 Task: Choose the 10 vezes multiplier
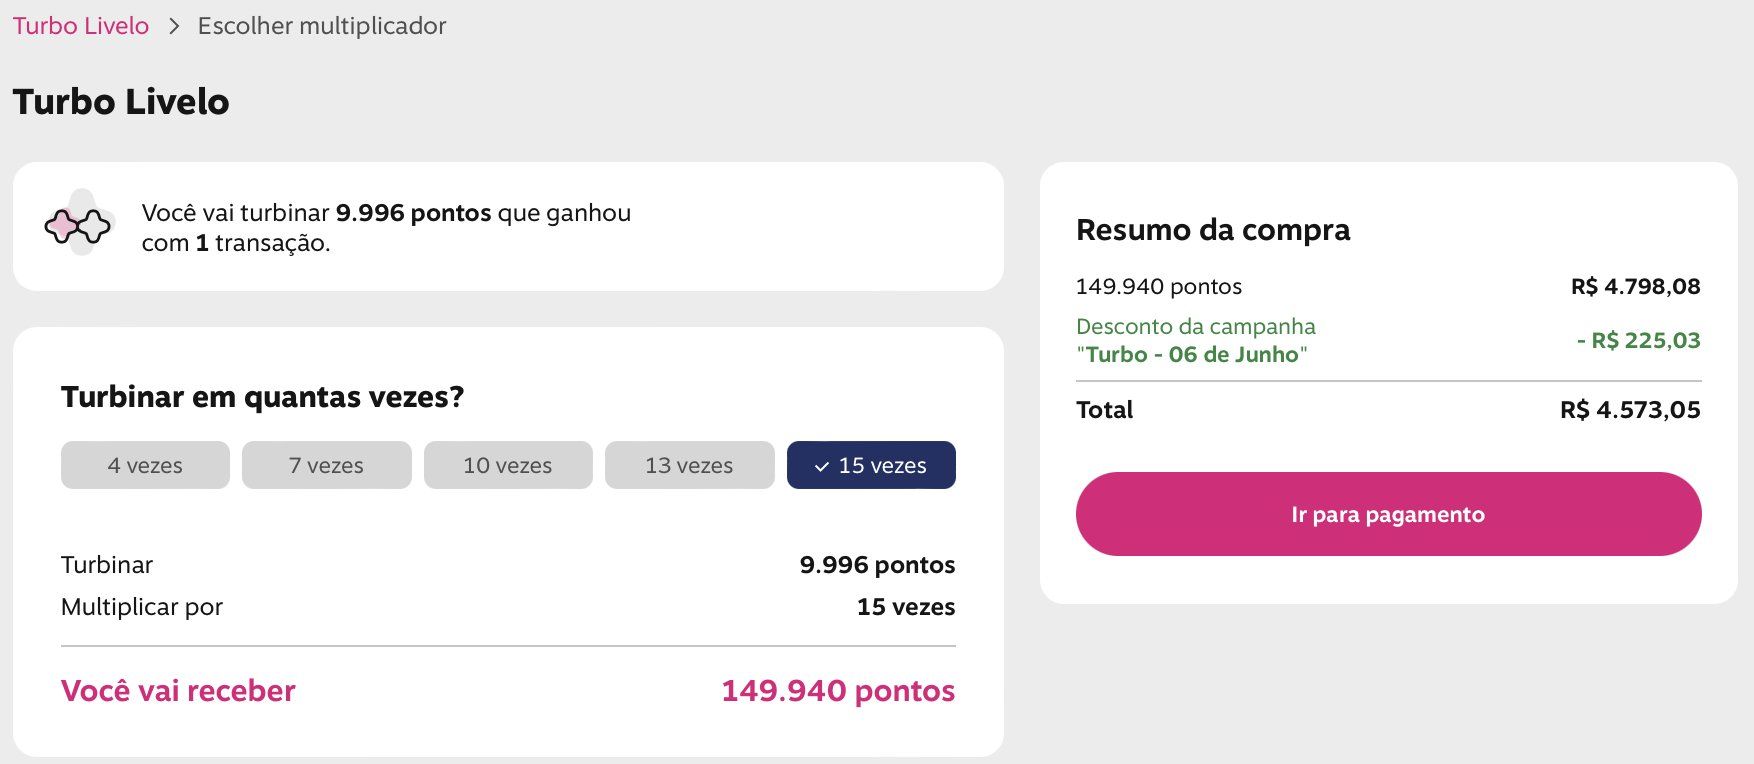[508, 465]
